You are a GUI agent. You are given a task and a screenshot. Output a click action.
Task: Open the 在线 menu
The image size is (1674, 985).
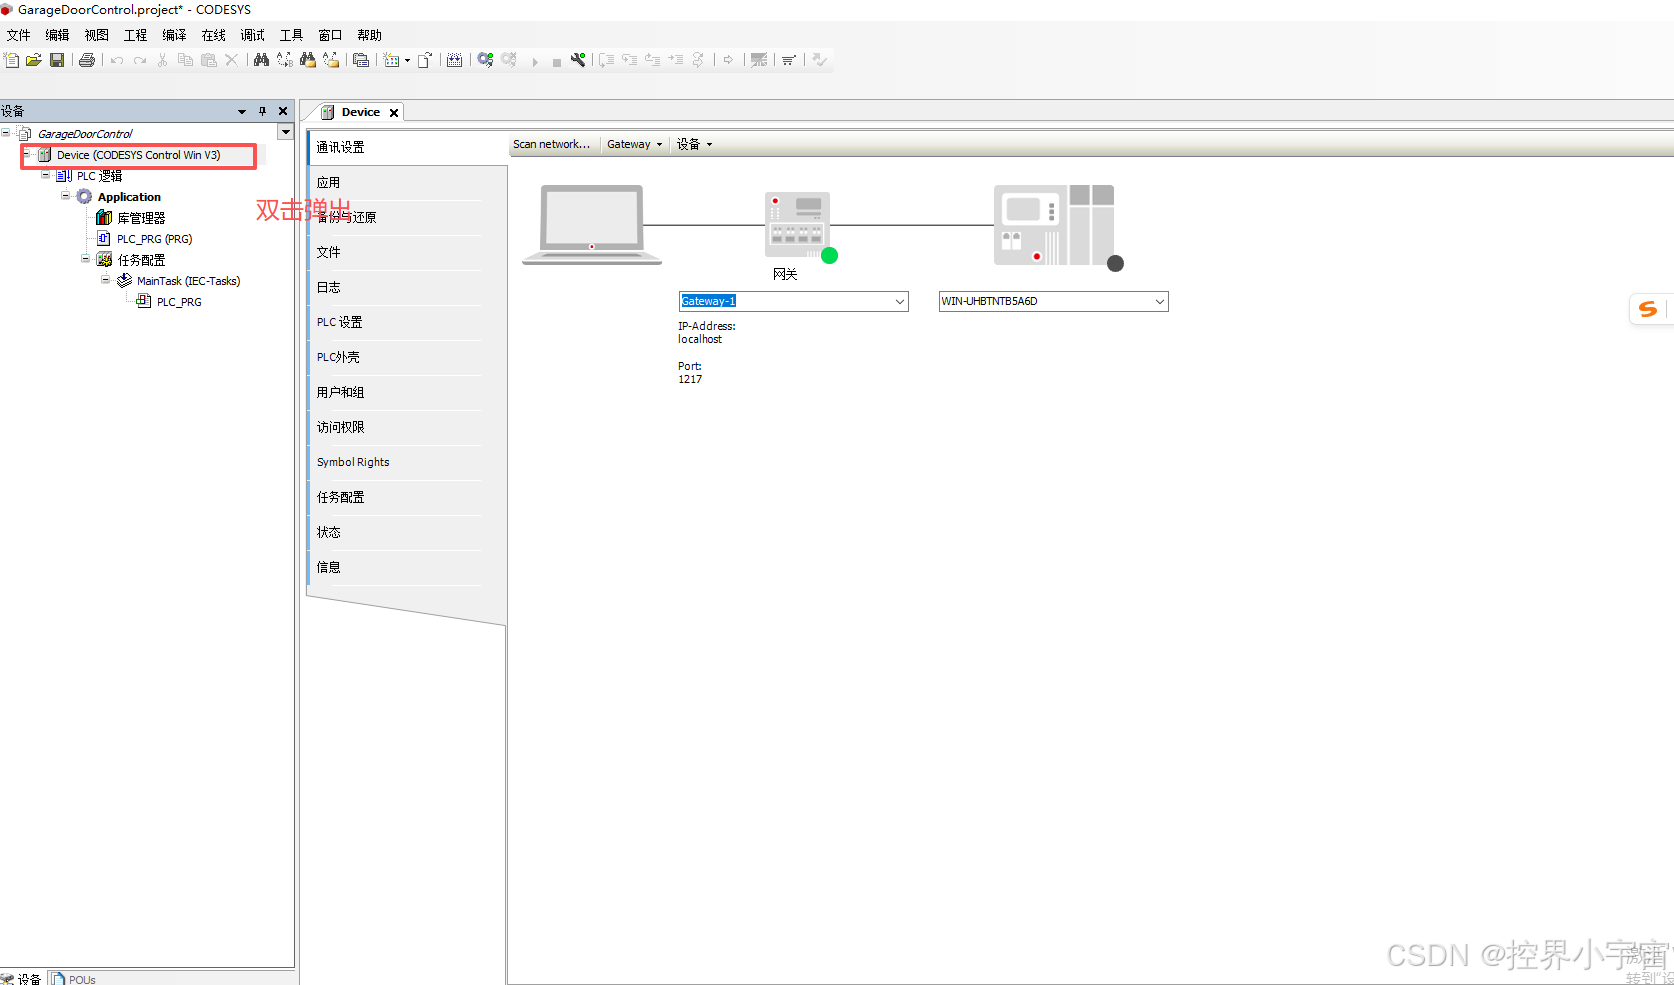213,35
